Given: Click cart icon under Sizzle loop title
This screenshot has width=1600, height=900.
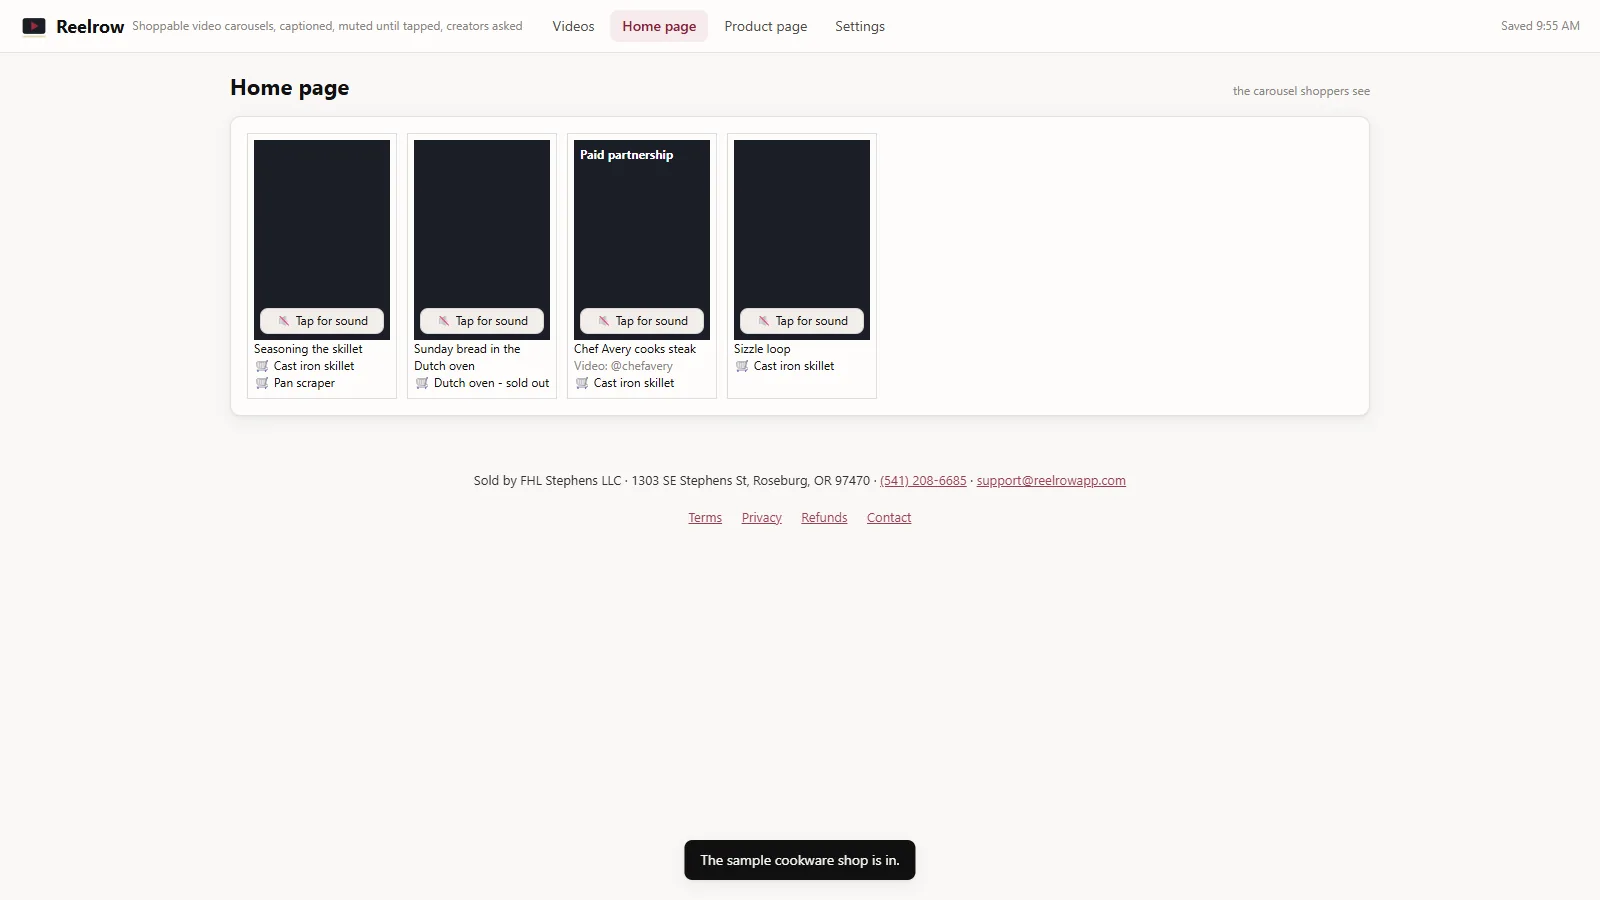Looking at the screenshot, I should [x=742, y=366].
